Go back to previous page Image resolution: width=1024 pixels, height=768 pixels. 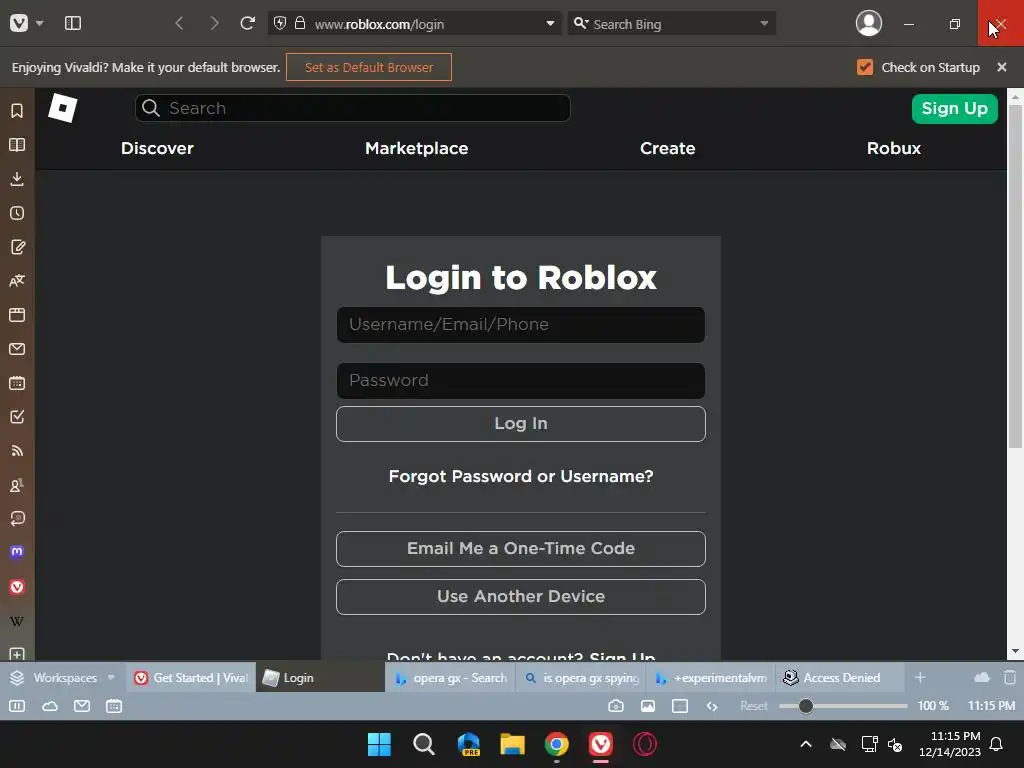tap(179, 24)
